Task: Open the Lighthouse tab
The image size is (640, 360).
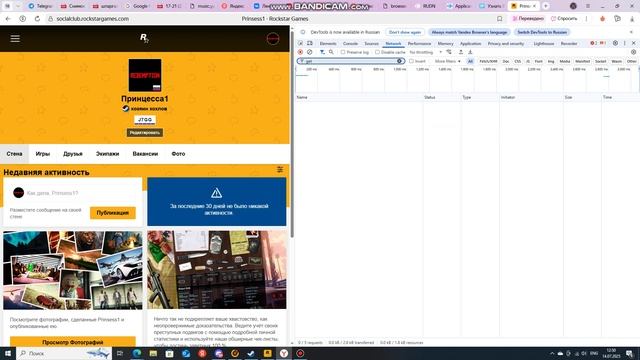Action: coord(544,43)
